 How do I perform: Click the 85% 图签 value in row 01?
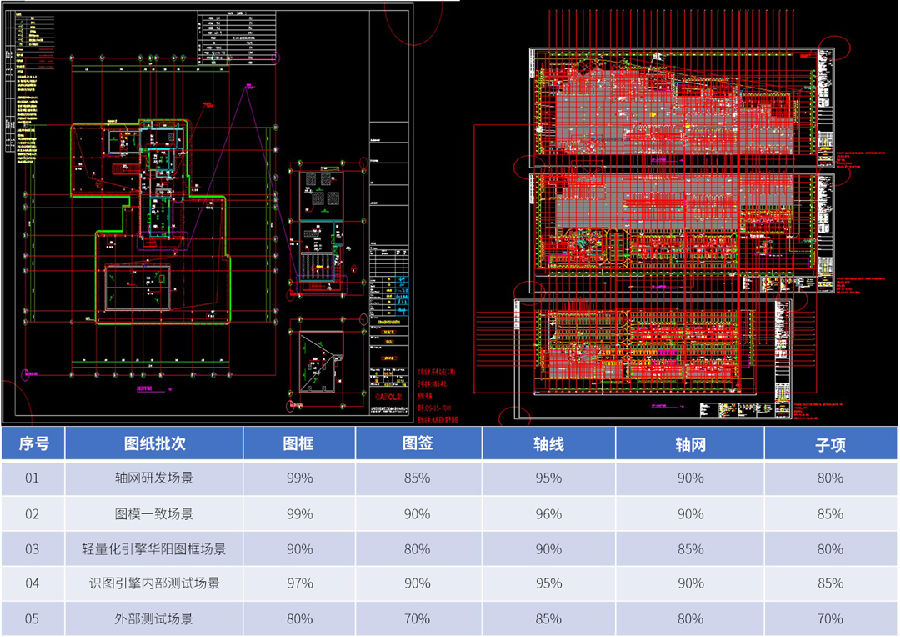(418, 479)
